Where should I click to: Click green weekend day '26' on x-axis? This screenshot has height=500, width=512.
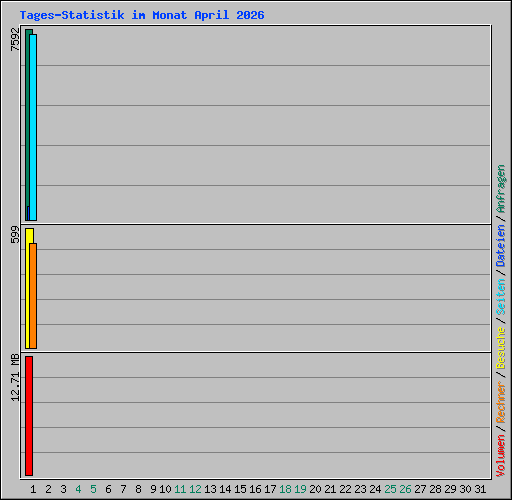pos(405,489)
